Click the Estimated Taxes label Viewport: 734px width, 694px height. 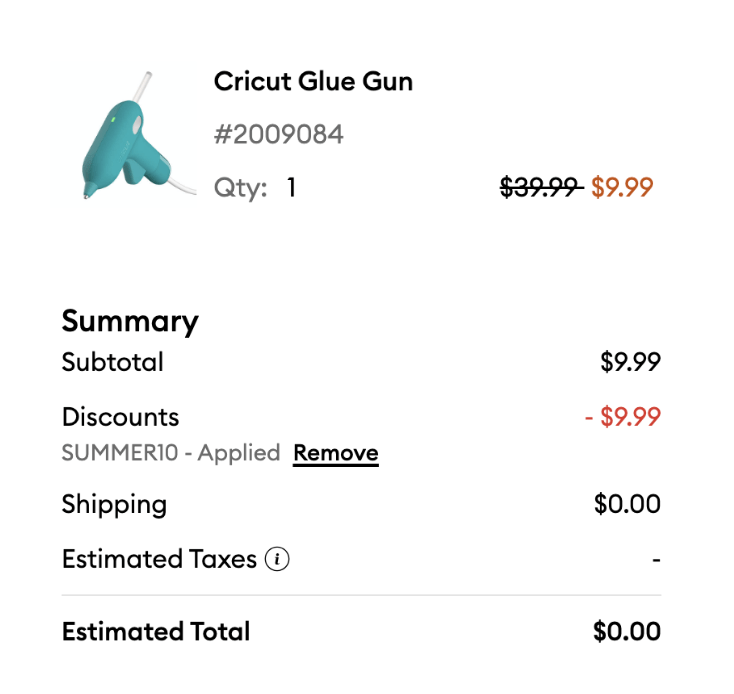tap(159, 559)
